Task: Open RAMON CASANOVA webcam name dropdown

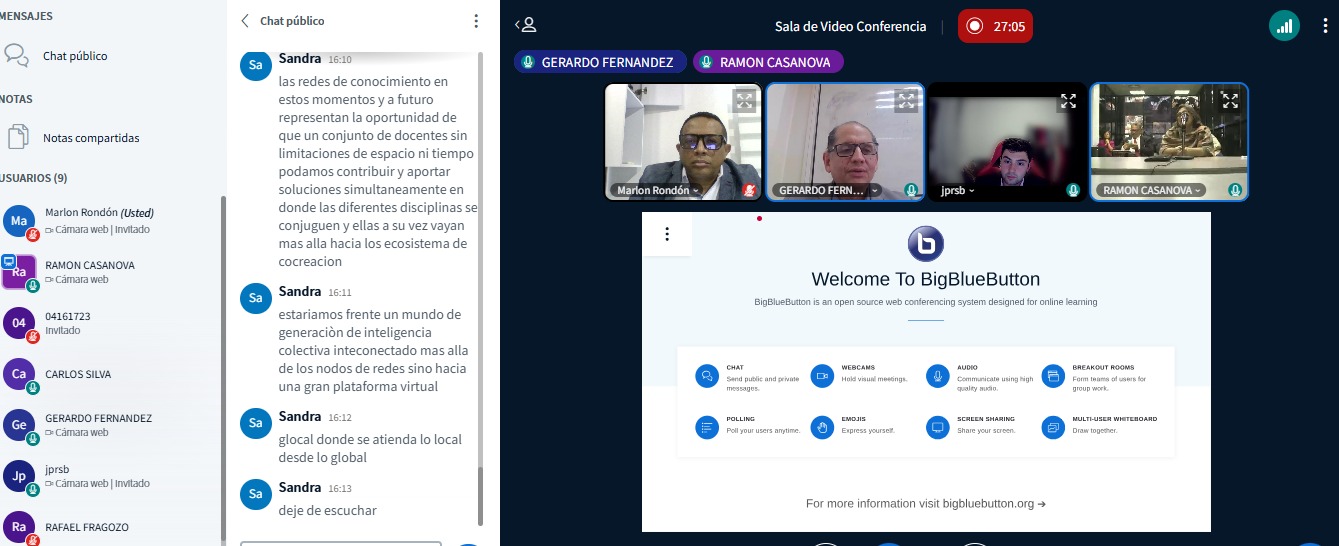Action: coord(1149,190)
